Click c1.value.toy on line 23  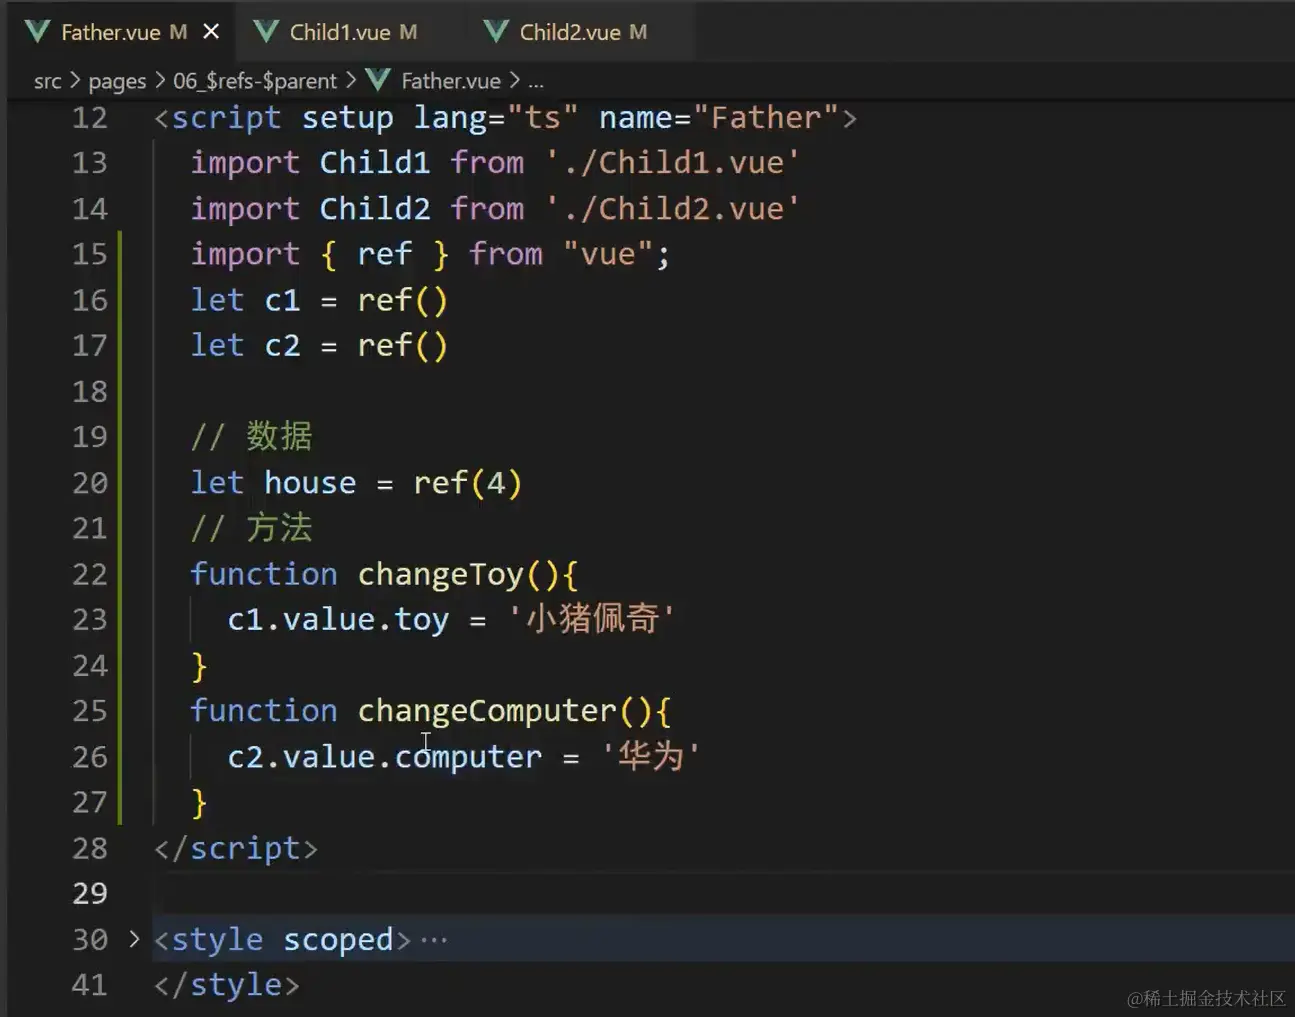pyautogui.click(x=338, y=620)
